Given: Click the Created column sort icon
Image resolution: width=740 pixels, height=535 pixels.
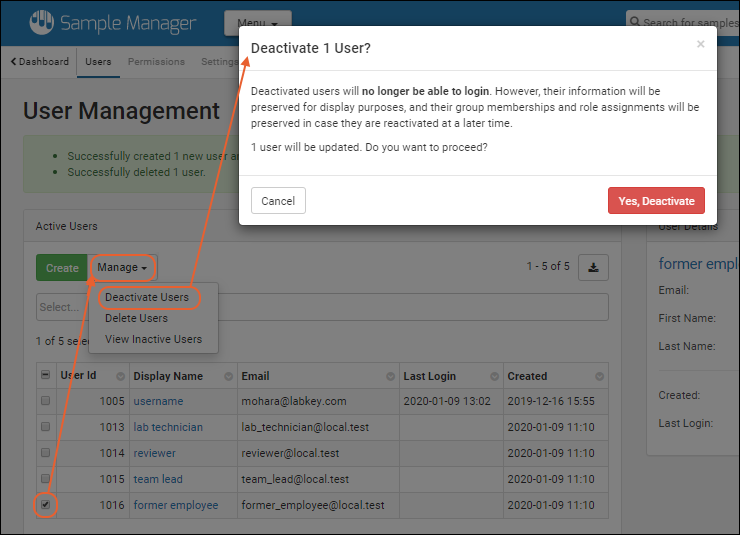Looking at the screenshot, I should point(599,377).
